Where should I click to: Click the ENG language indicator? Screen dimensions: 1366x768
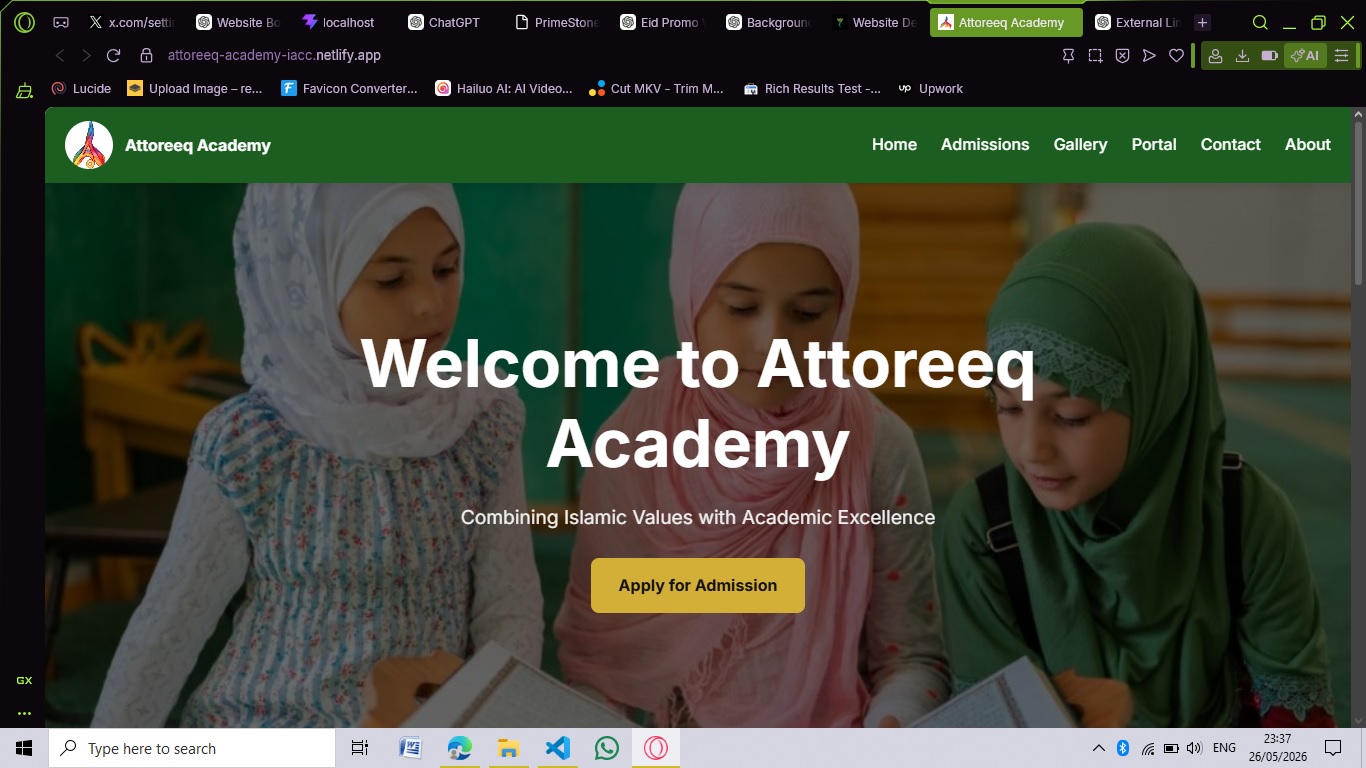pyautogui.click(x=1224, y=748)
